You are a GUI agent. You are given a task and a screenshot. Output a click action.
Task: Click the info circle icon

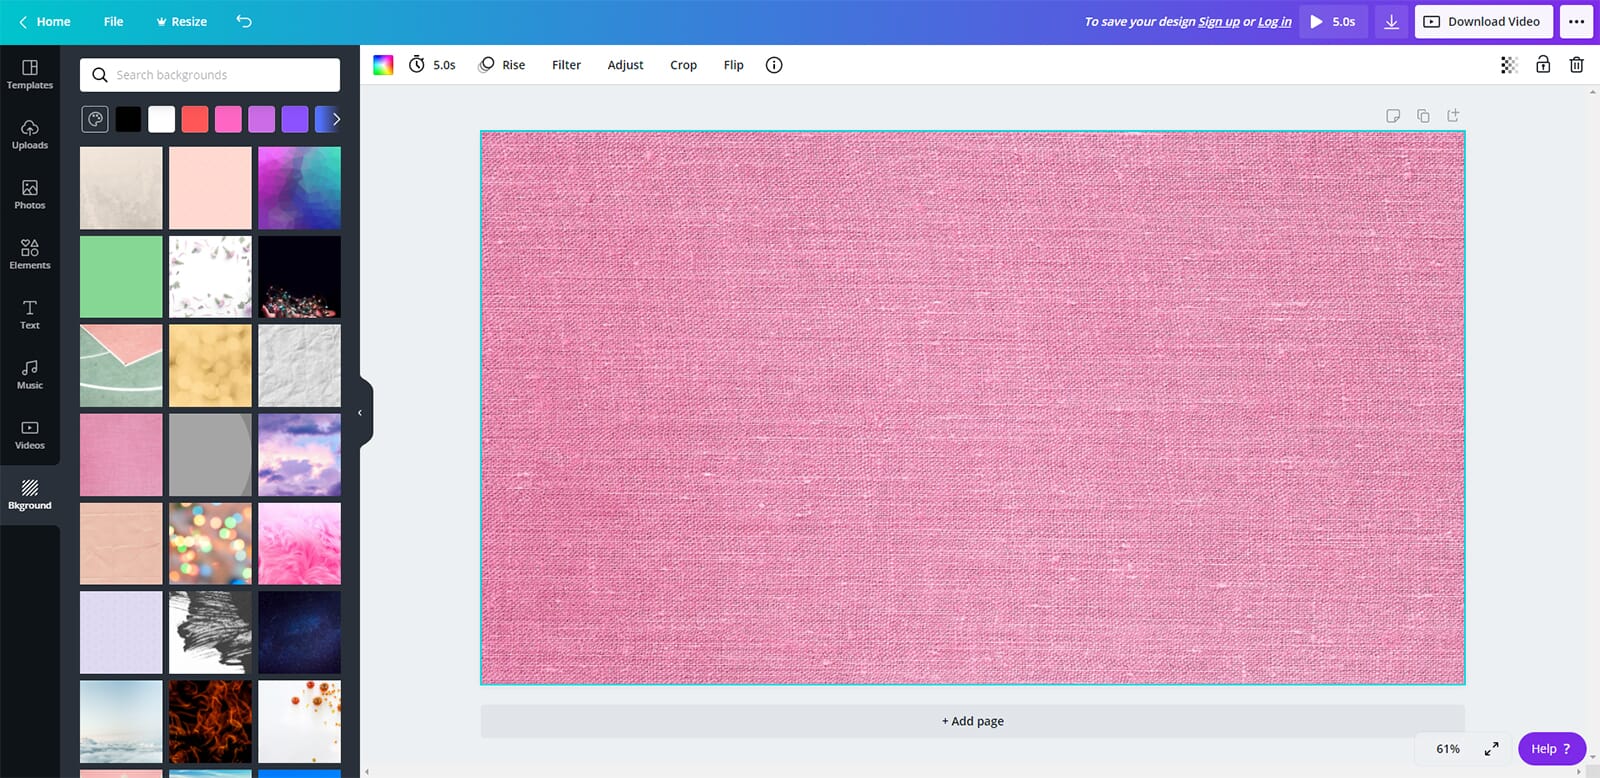[774, 65]
